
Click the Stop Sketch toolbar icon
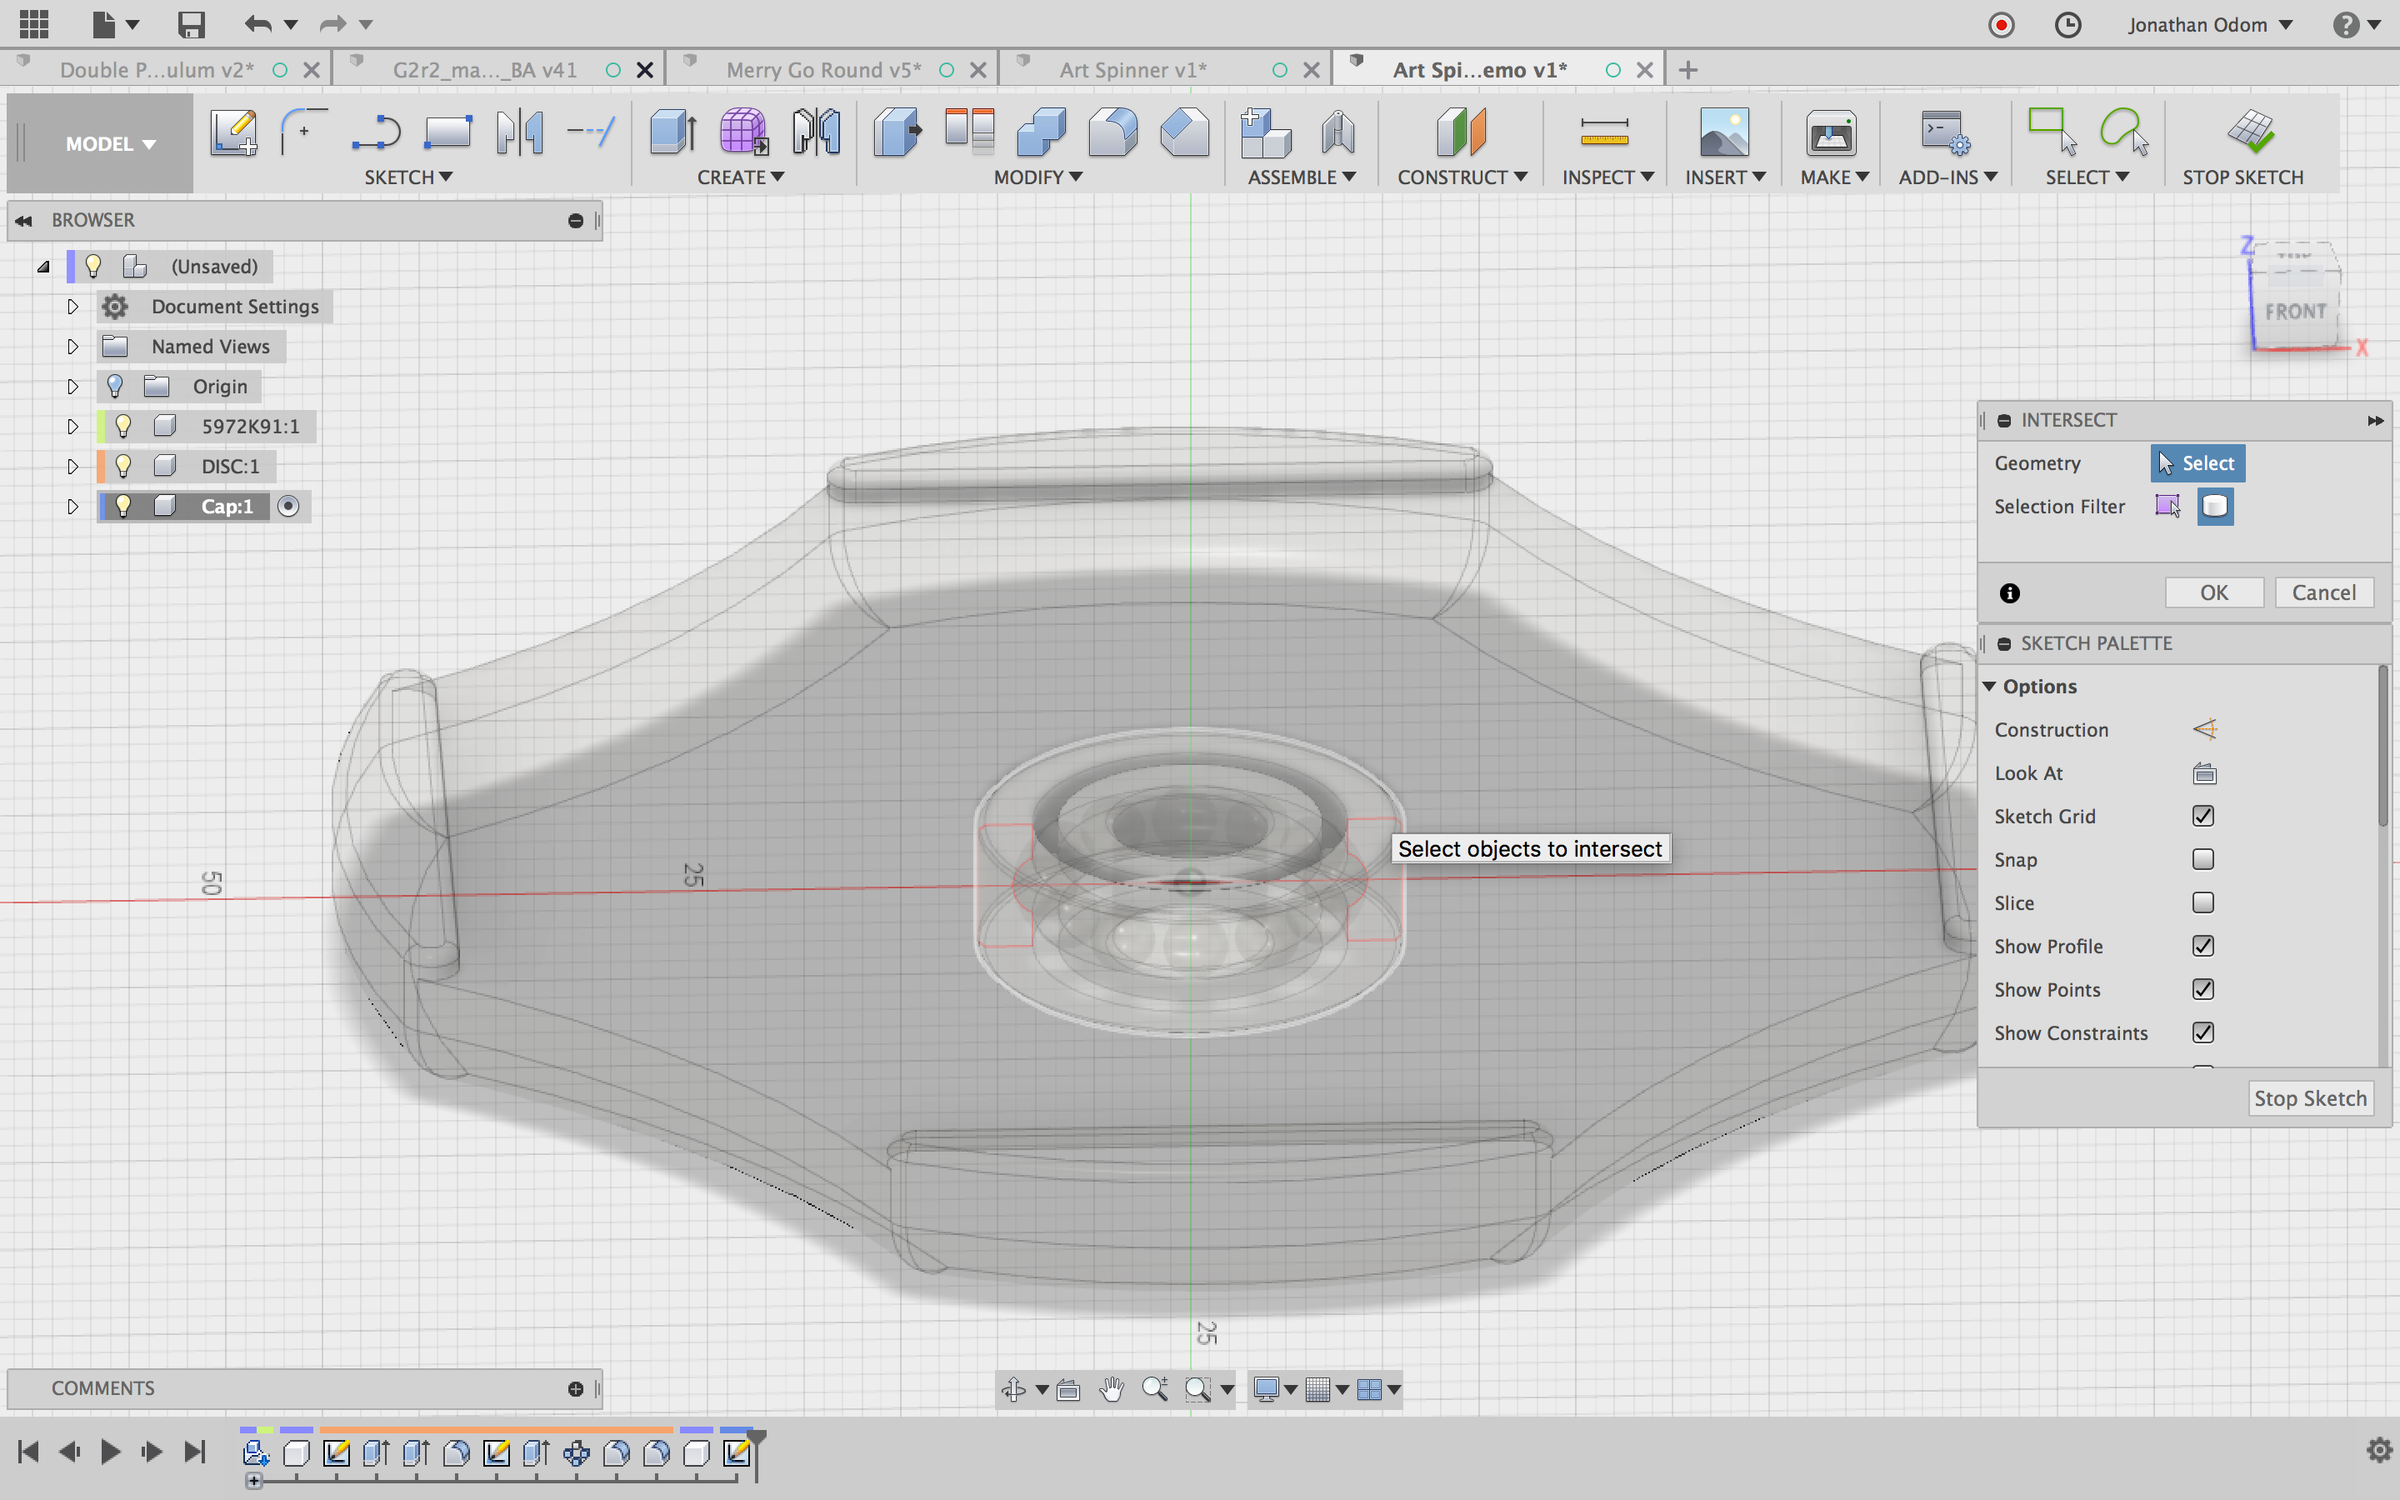pos(2250,131)
